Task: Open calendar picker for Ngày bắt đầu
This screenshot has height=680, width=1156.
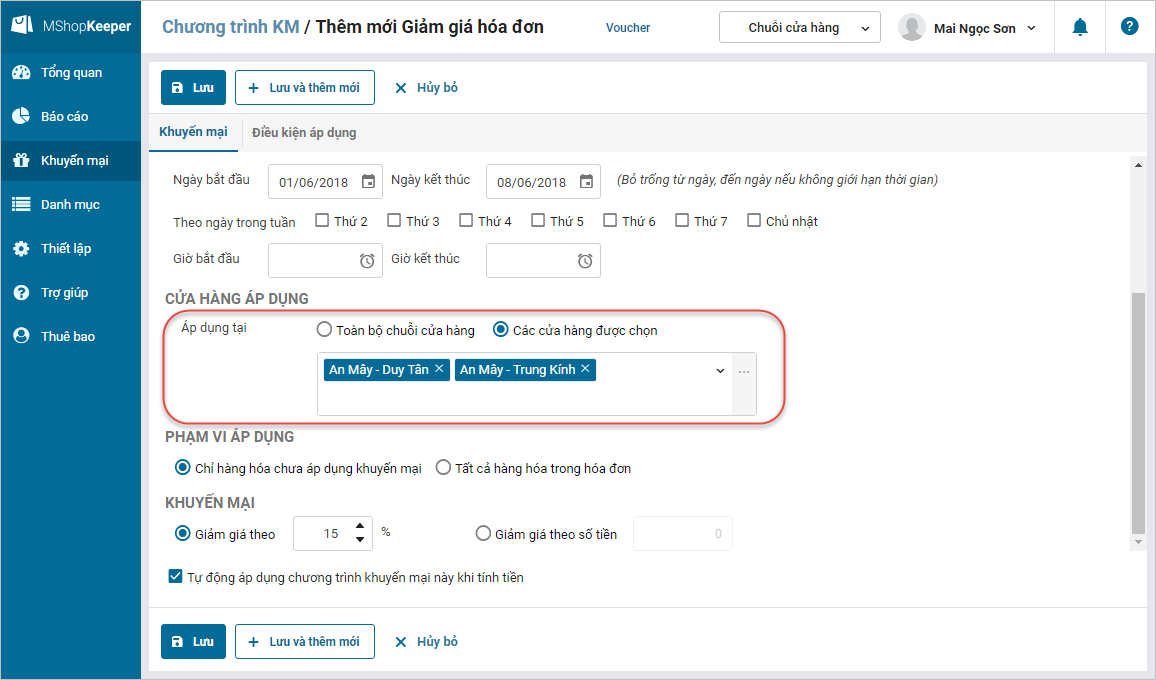Action: coord(368,182)
